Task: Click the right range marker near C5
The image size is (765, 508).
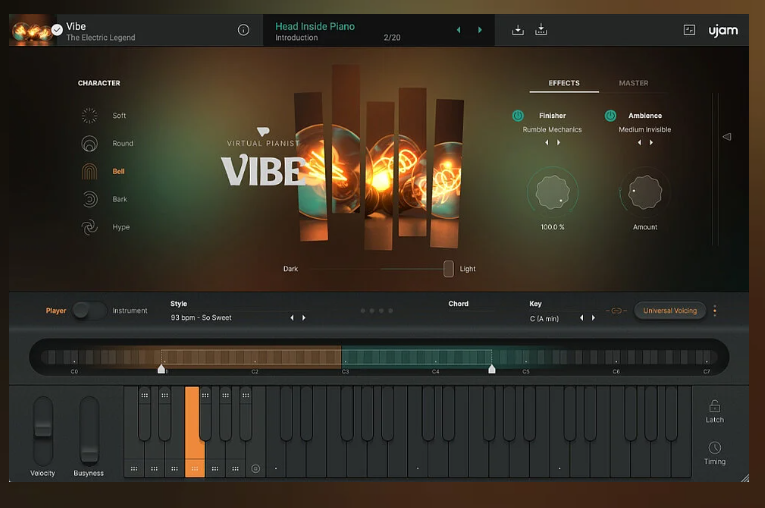Action: pos(492,369)
